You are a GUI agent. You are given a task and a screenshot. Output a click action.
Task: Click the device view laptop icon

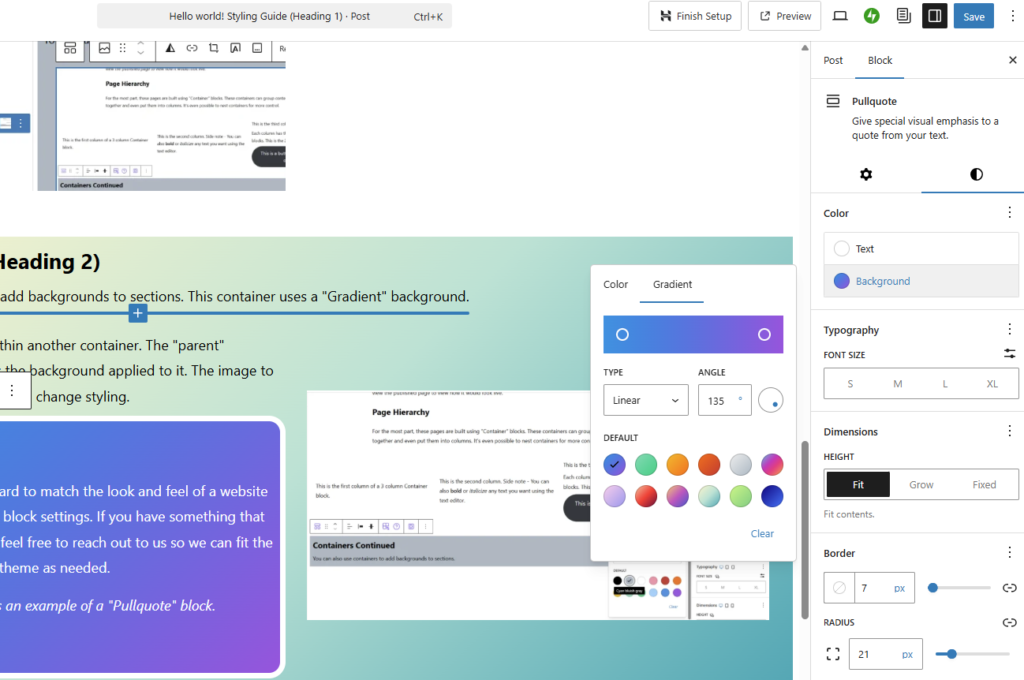pos(840,16)
